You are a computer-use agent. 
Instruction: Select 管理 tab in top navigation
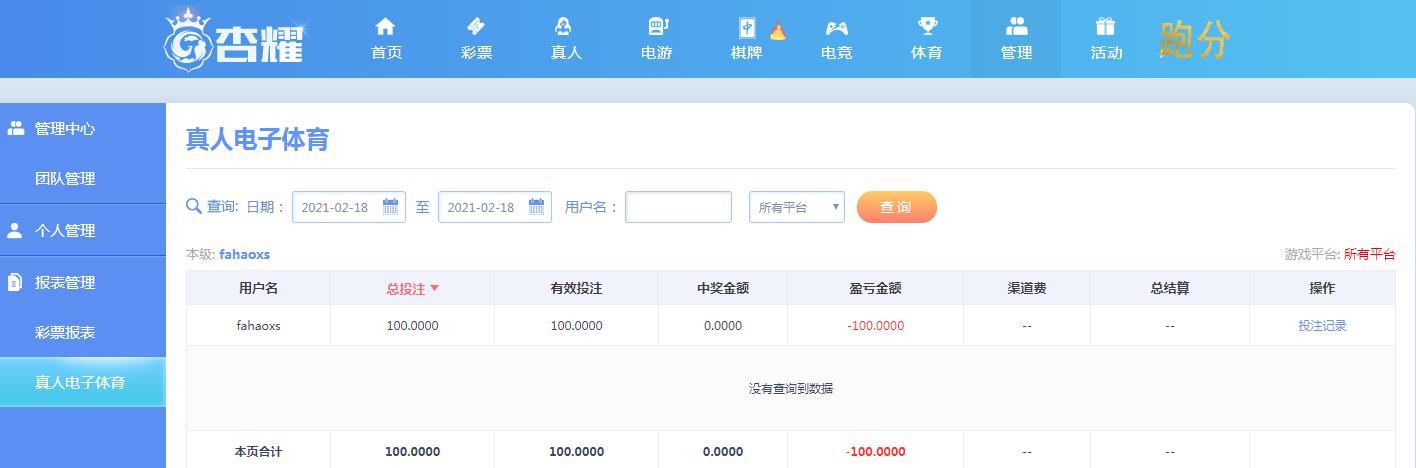(1016, 39)
